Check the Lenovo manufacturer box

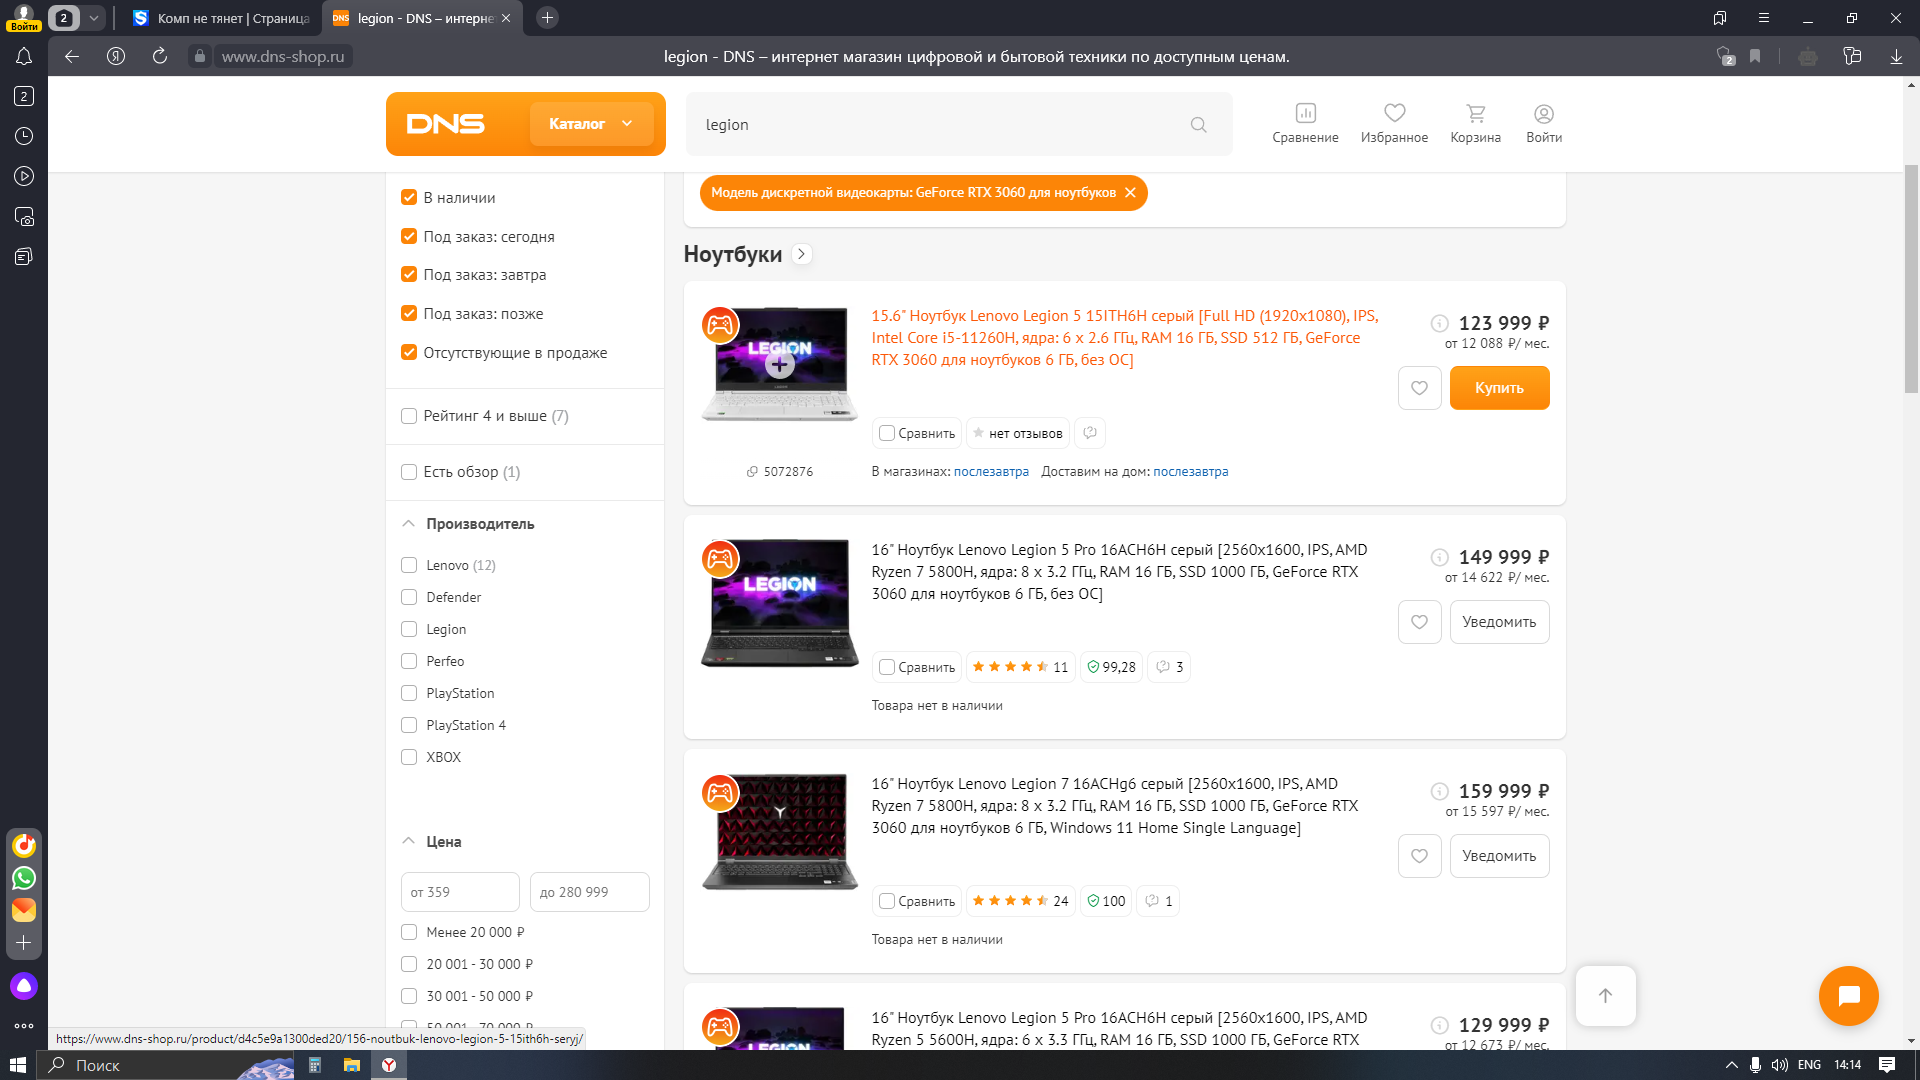pos(409,565)
